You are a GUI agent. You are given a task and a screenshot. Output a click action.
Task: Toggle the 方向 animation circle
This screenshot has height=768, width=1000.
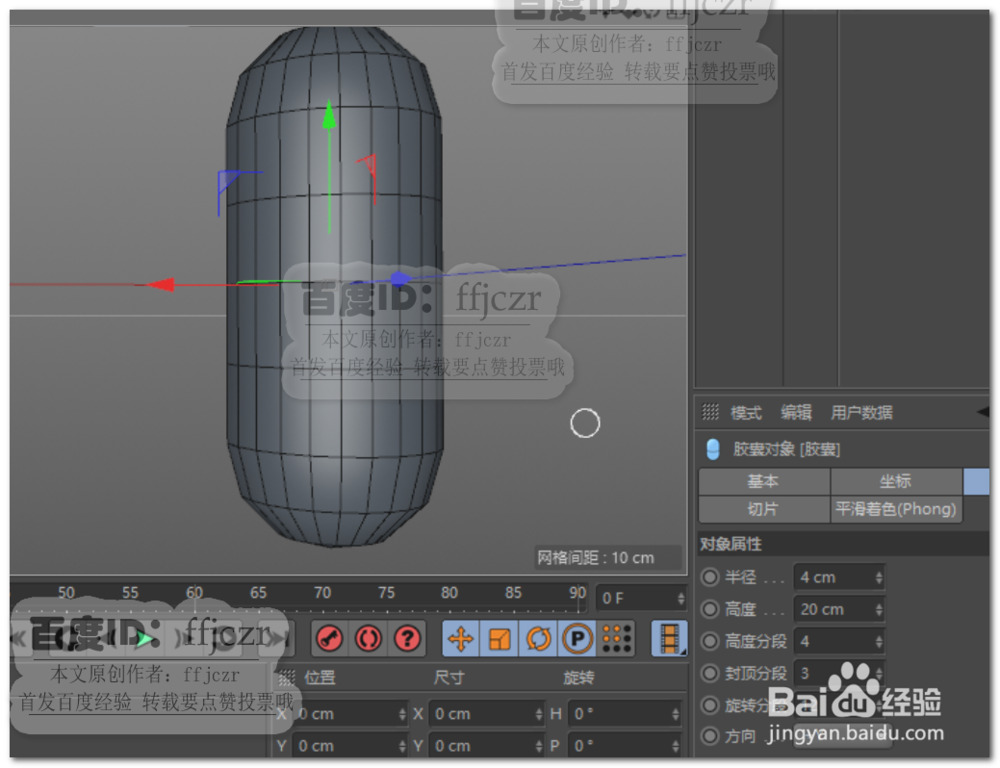click(x=710, y=736)
